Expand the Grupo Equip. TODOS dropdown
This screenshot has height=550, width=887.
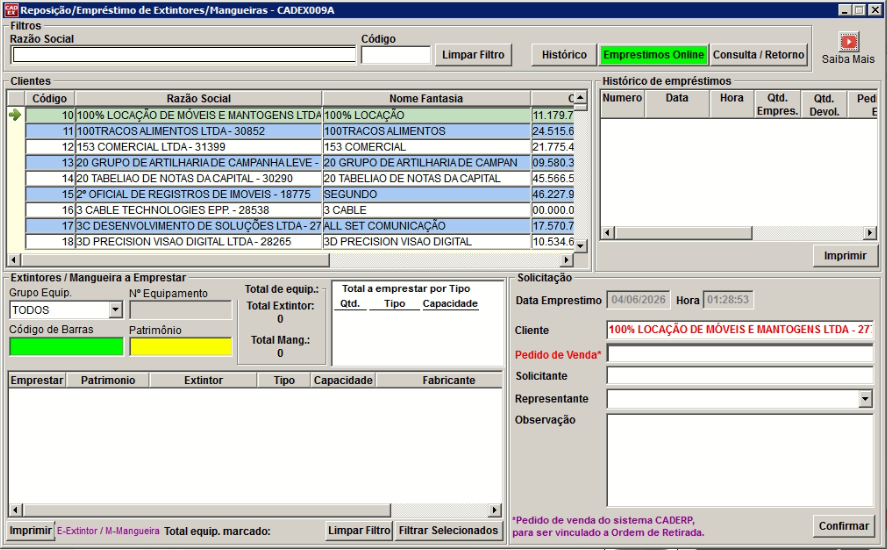(115, 310)
